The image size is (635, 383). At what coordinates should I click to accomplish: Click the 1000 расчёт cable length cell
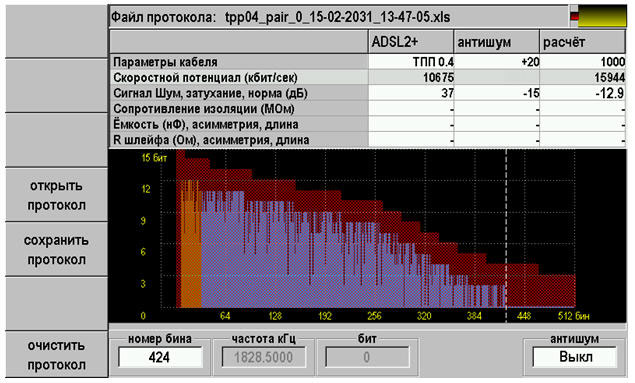pyautogui.click(x=583, y=62)
